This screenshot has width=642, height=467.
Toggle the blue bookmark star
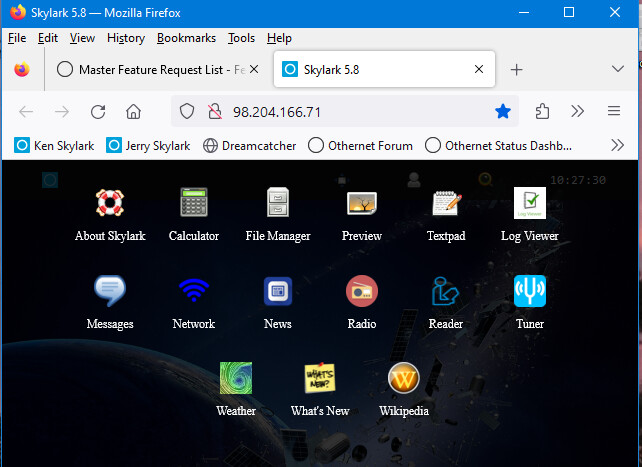502,111
